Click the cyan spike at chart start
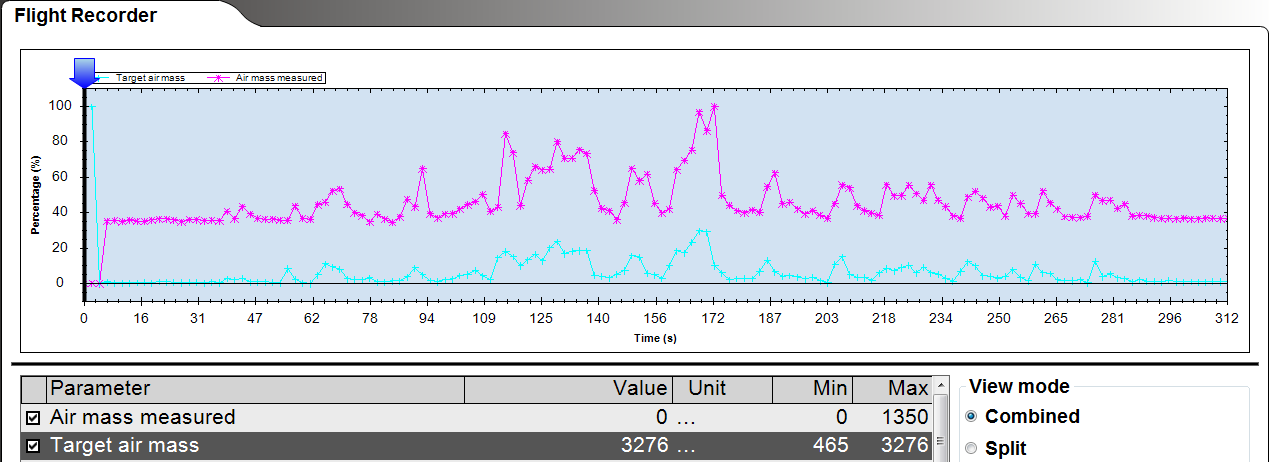The height and width of the screenshot is (462, 1269). 92,106
